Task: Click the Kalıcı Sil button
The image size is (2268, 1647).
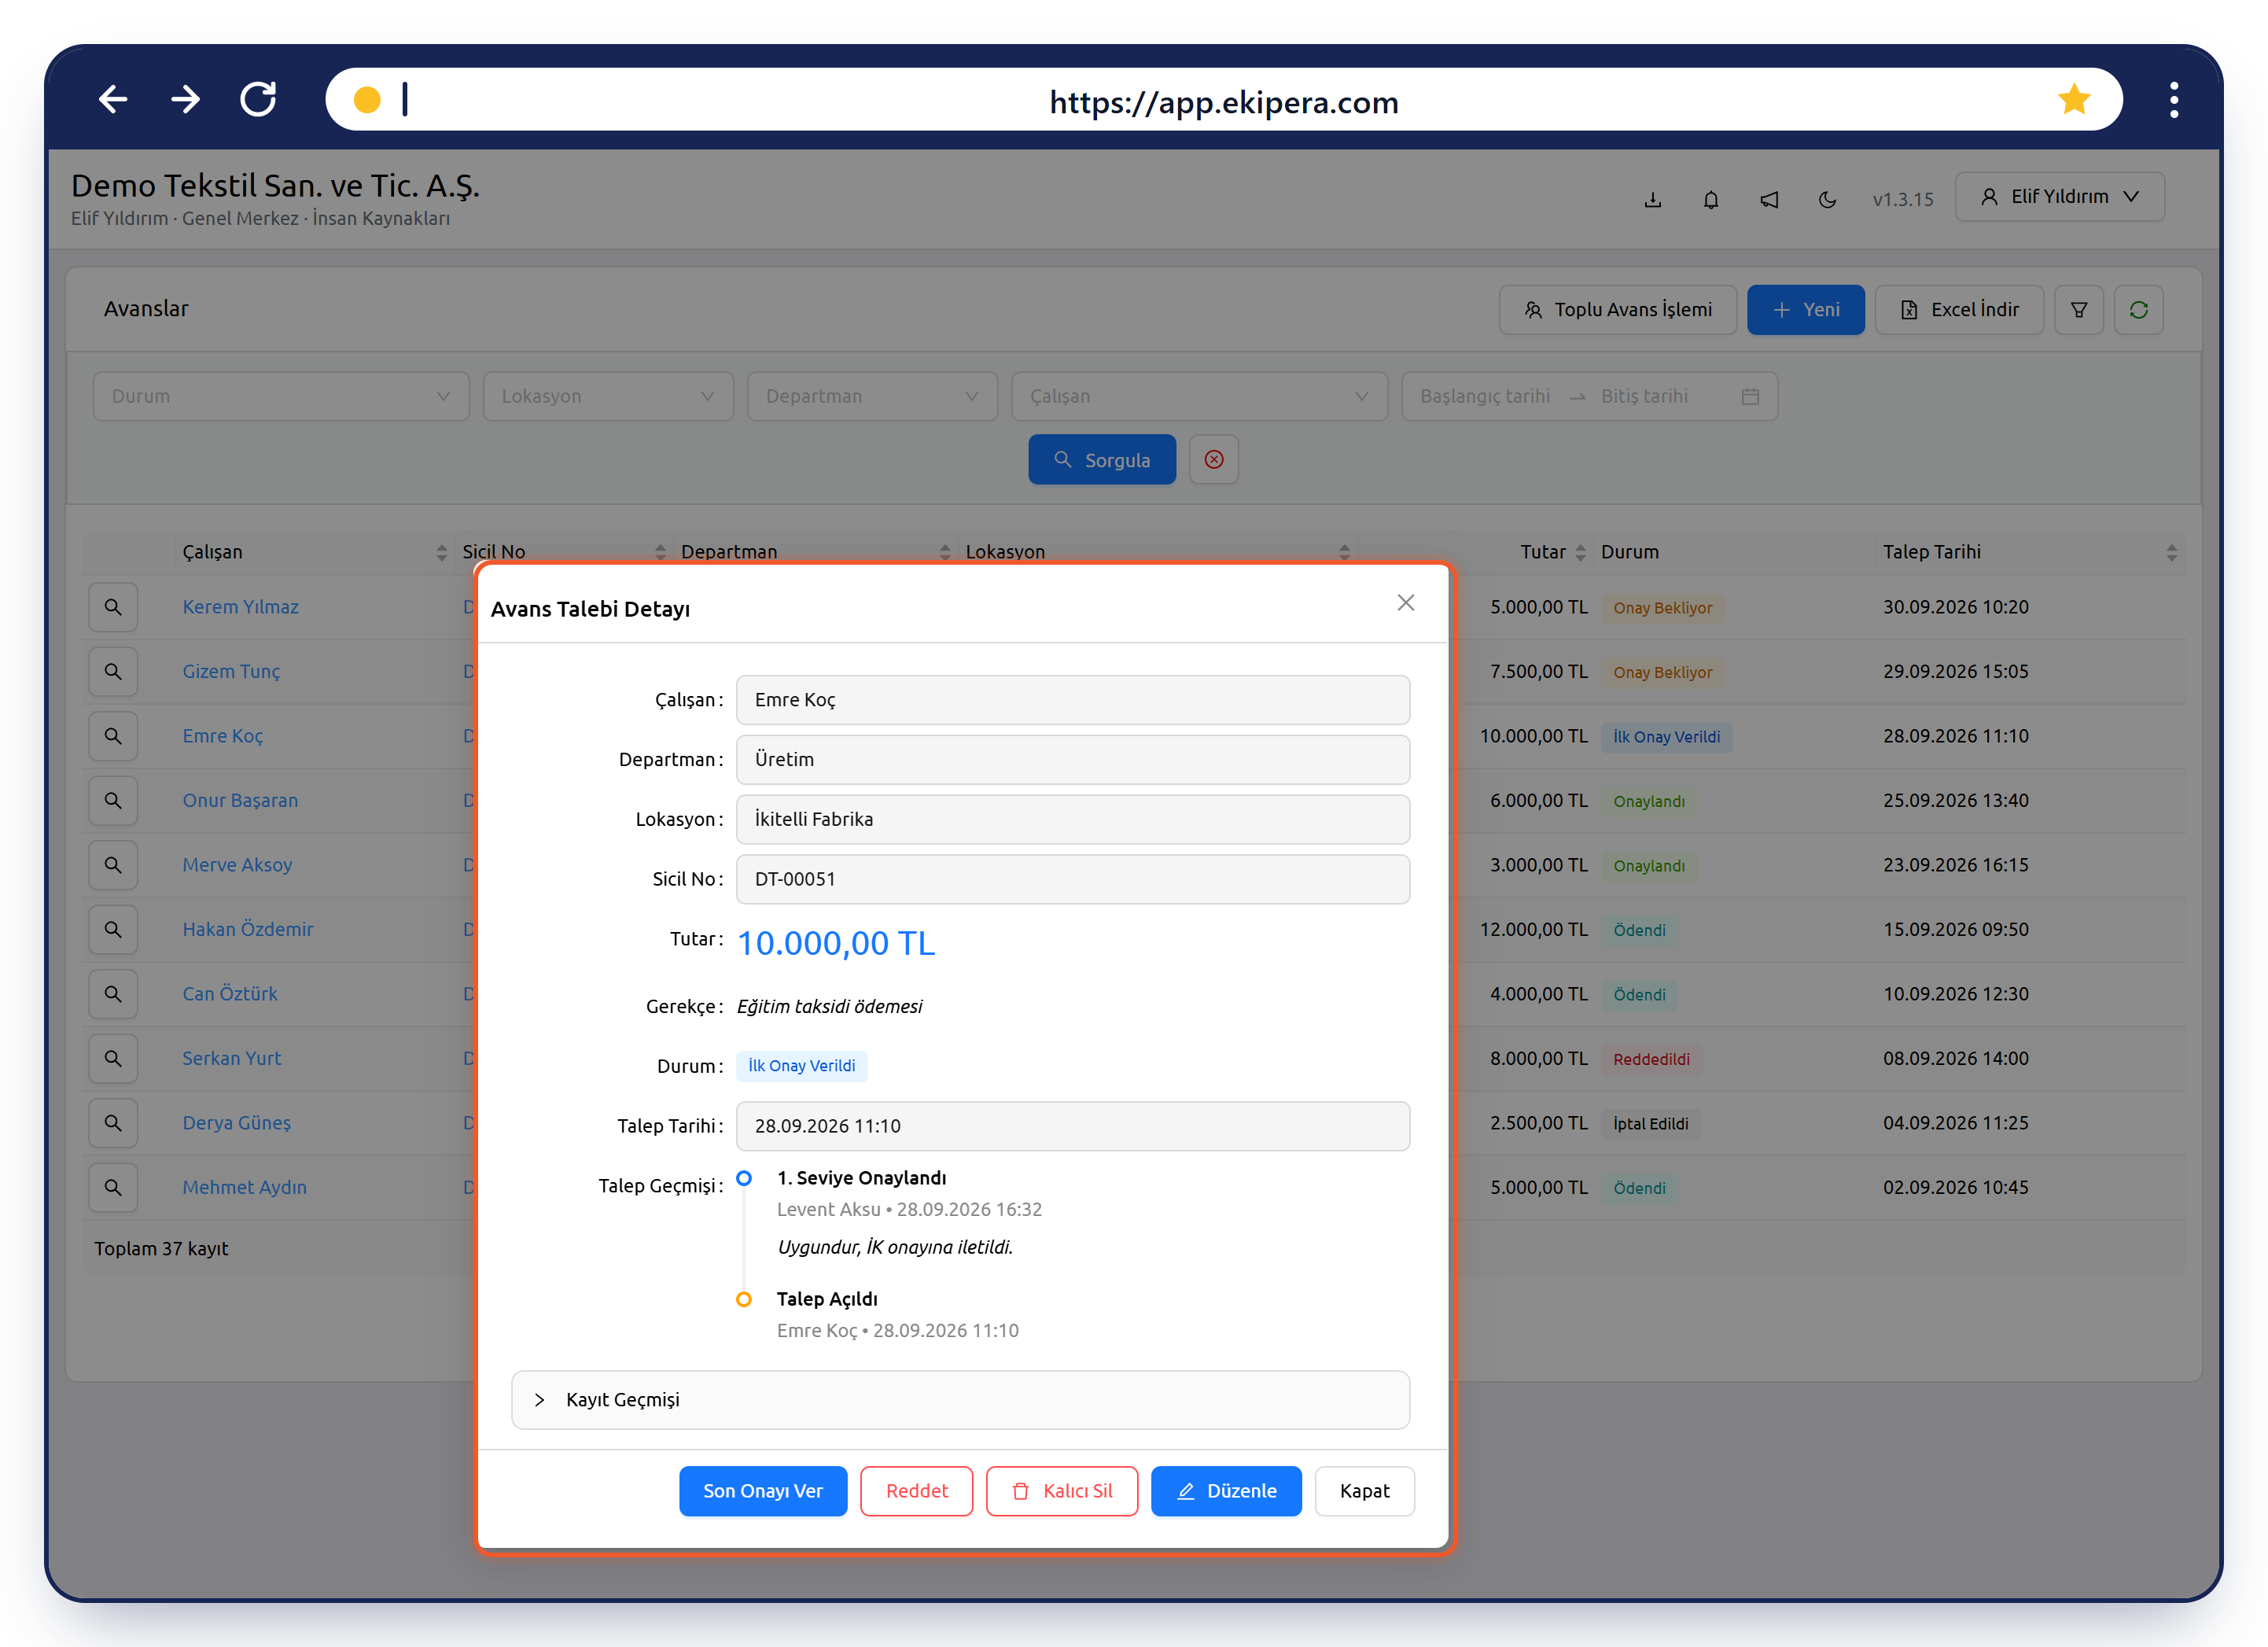Action: pyautogui.click(x=1061, y=1491)
